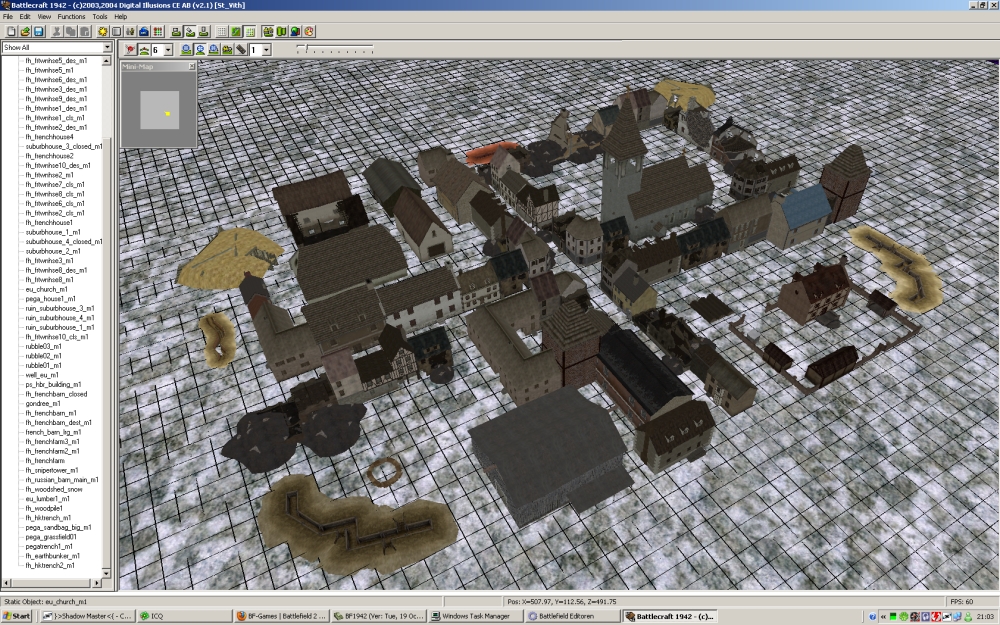The height and width of the screenshot is (625, 1000).
Task: Select fh_russian_barn_main_m1 in the object list
Action: (x=62, y=480)
